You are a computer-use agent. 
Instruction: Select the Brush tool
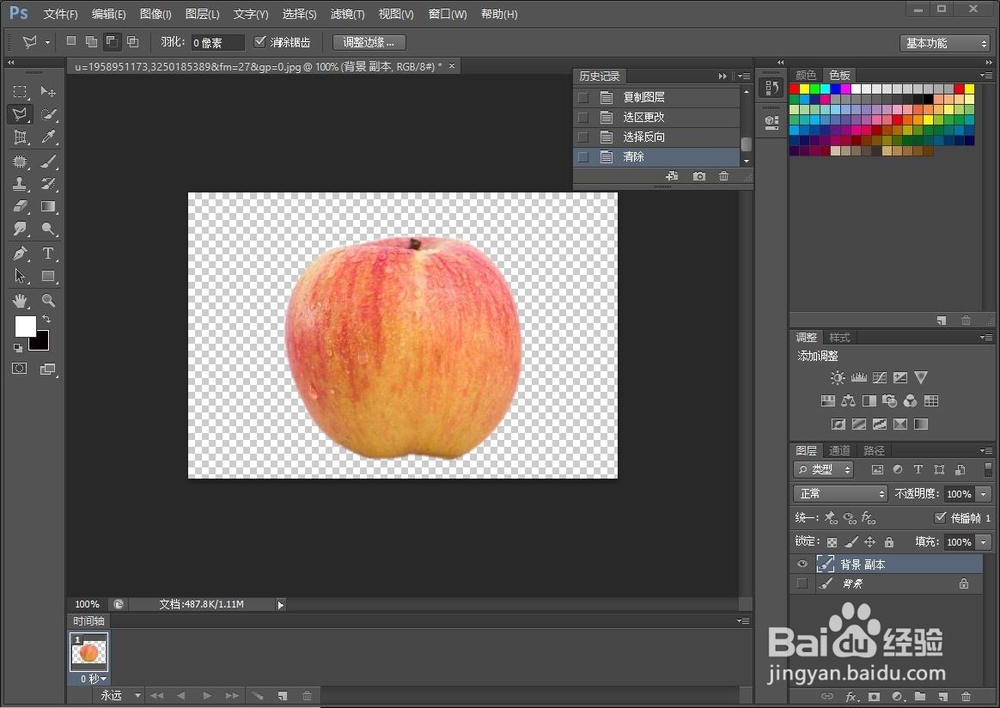[x=48, y=161]
